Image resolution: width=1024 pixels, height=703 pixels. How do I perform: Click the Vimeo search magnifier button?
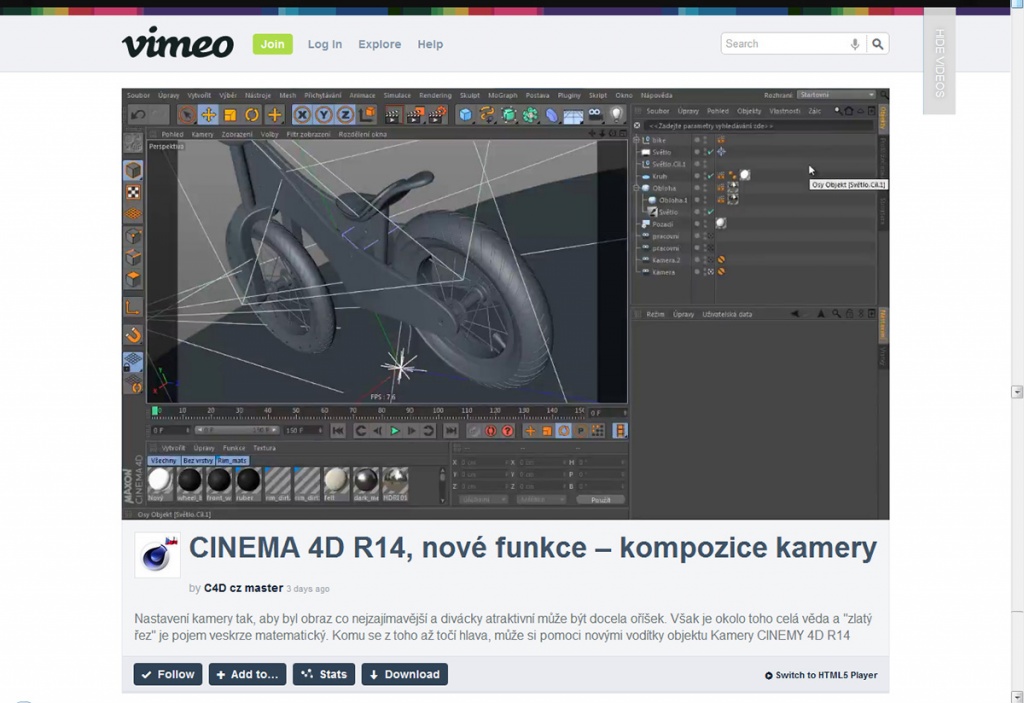pos(878,44)
